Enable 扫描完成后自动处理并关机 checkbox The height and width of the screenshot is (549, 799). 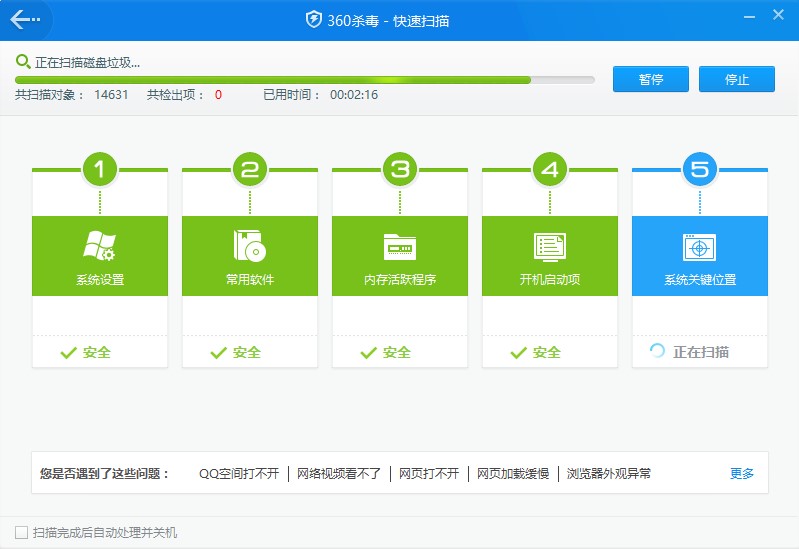[x=22, y=532]
